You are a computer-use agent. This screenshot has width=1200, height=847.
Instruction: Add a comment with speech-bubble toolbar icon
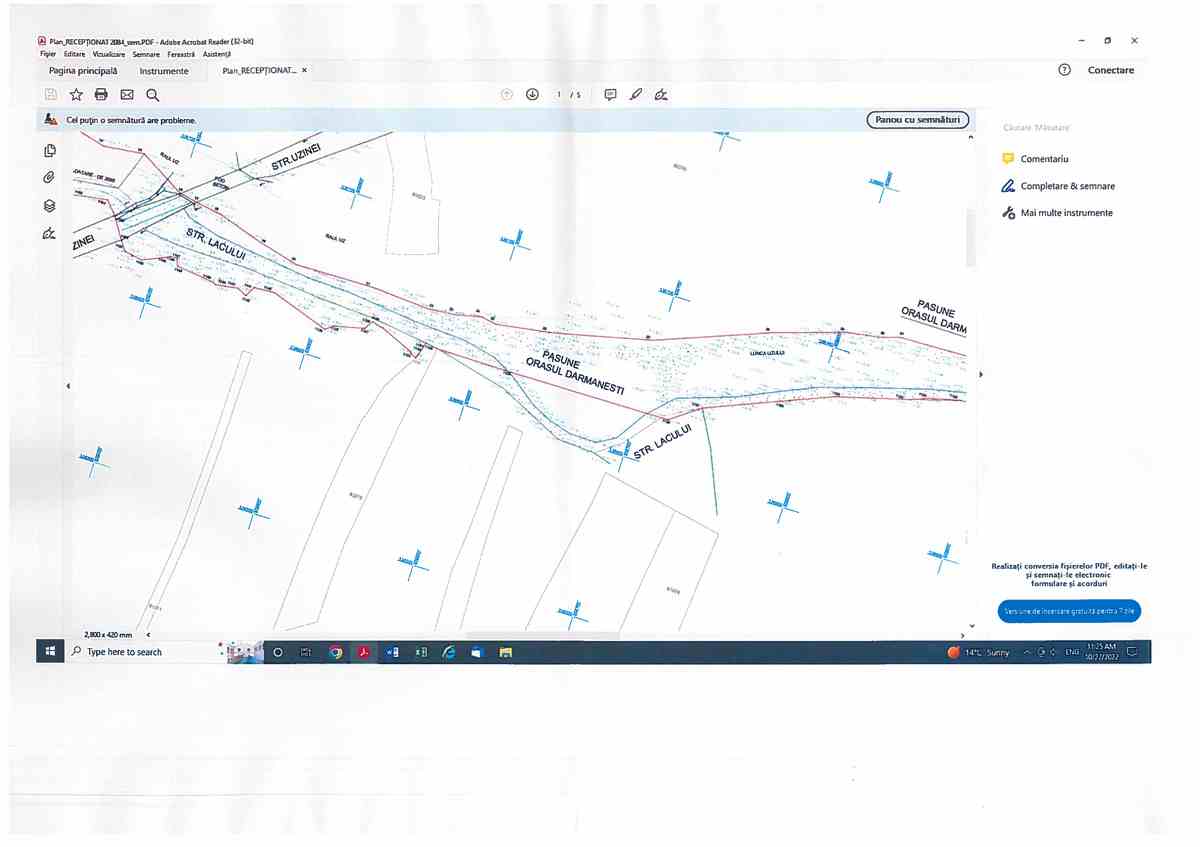point(610,95)
